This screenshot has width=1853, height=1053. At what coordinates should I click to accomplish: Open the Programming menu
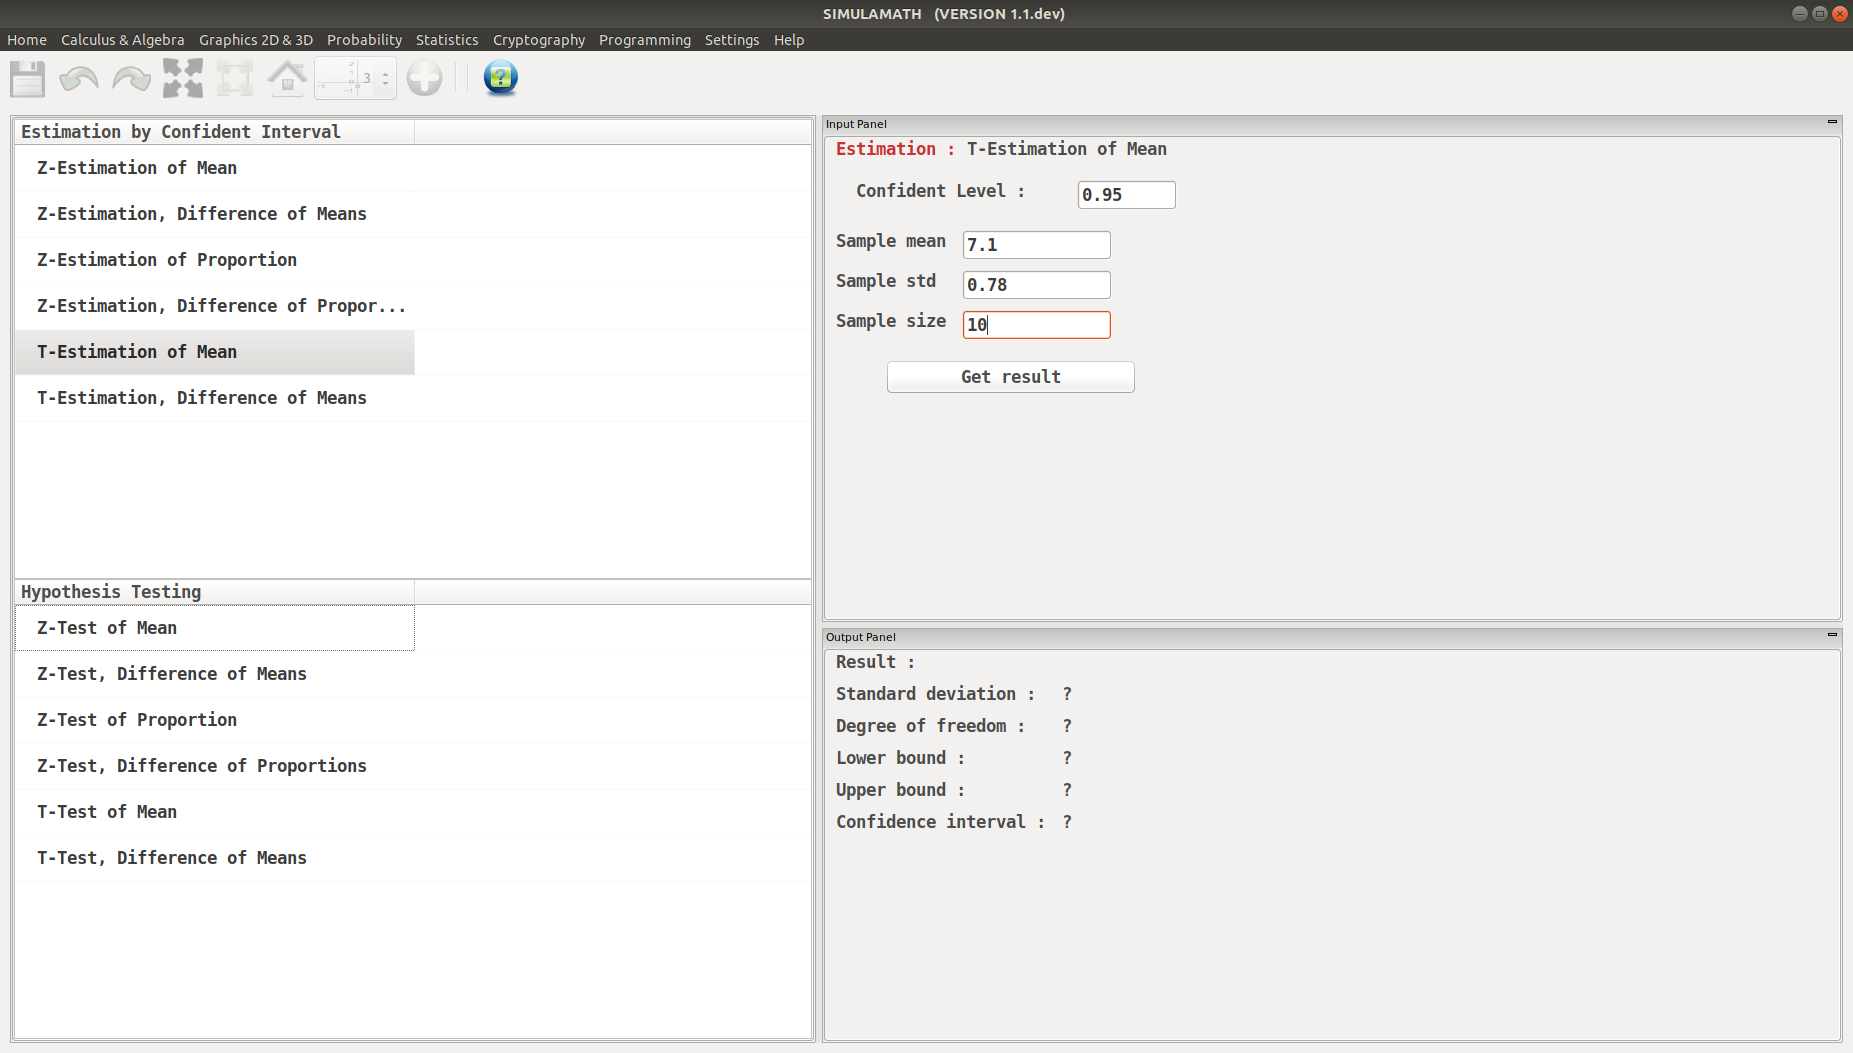pyautogui.click(x=645, y=40)
